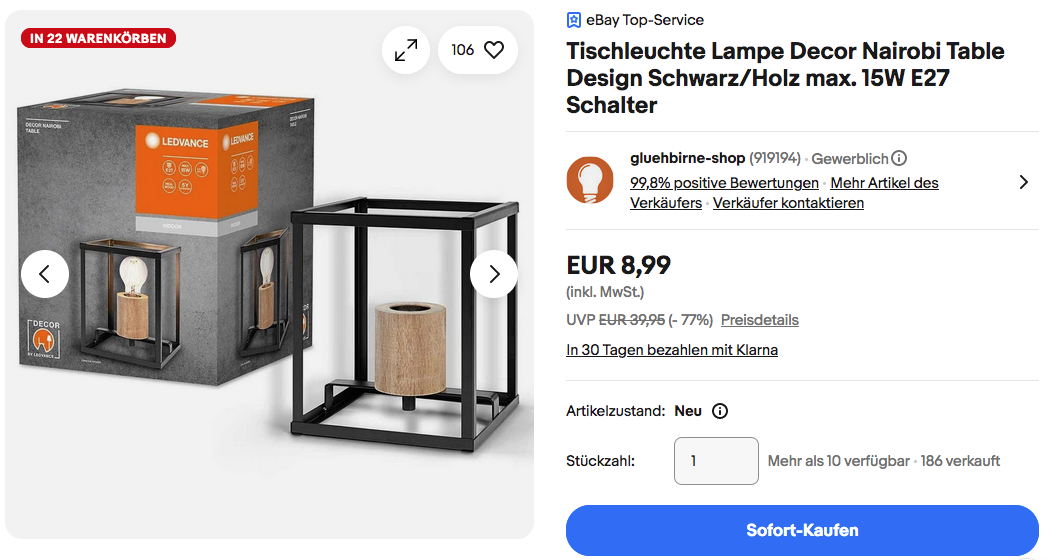The height and width of the screenshot is (560, 1054).
Task: View 99,8% positive Bewertungen
Action: [x=724, y=183]
